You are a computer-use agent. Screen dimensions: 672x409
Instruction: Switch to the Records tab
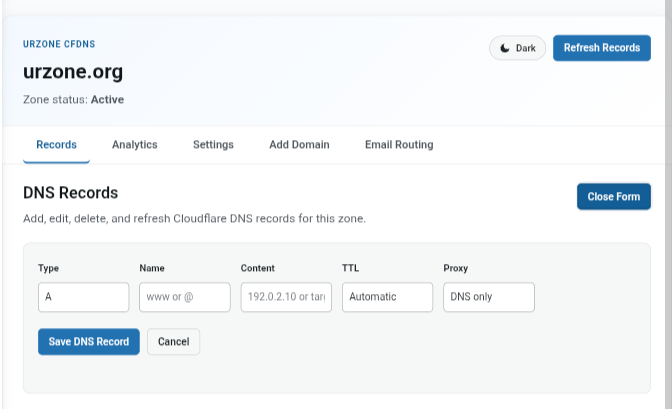56,145
